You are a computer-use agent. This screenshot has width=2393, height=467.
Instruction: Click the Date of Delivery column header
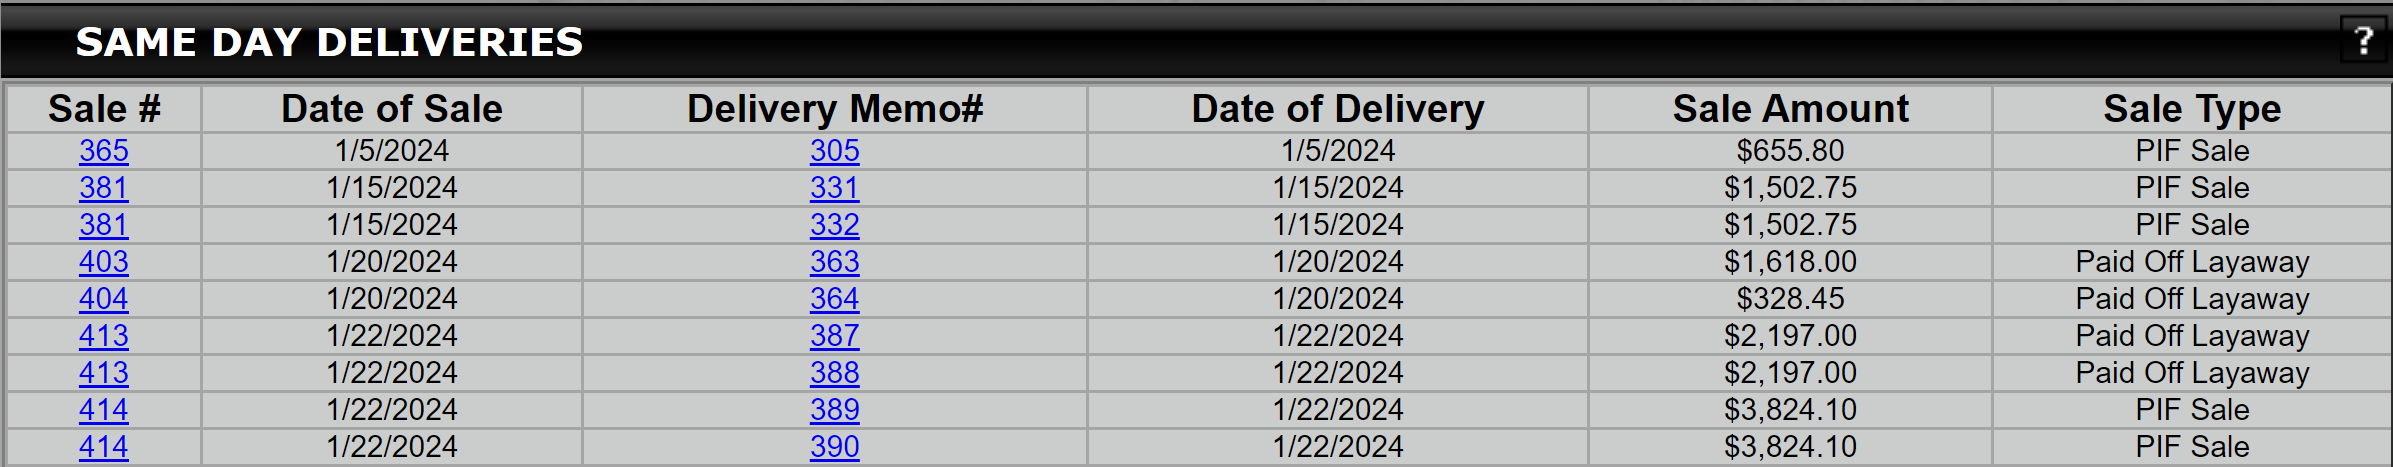click(1338, 108)
